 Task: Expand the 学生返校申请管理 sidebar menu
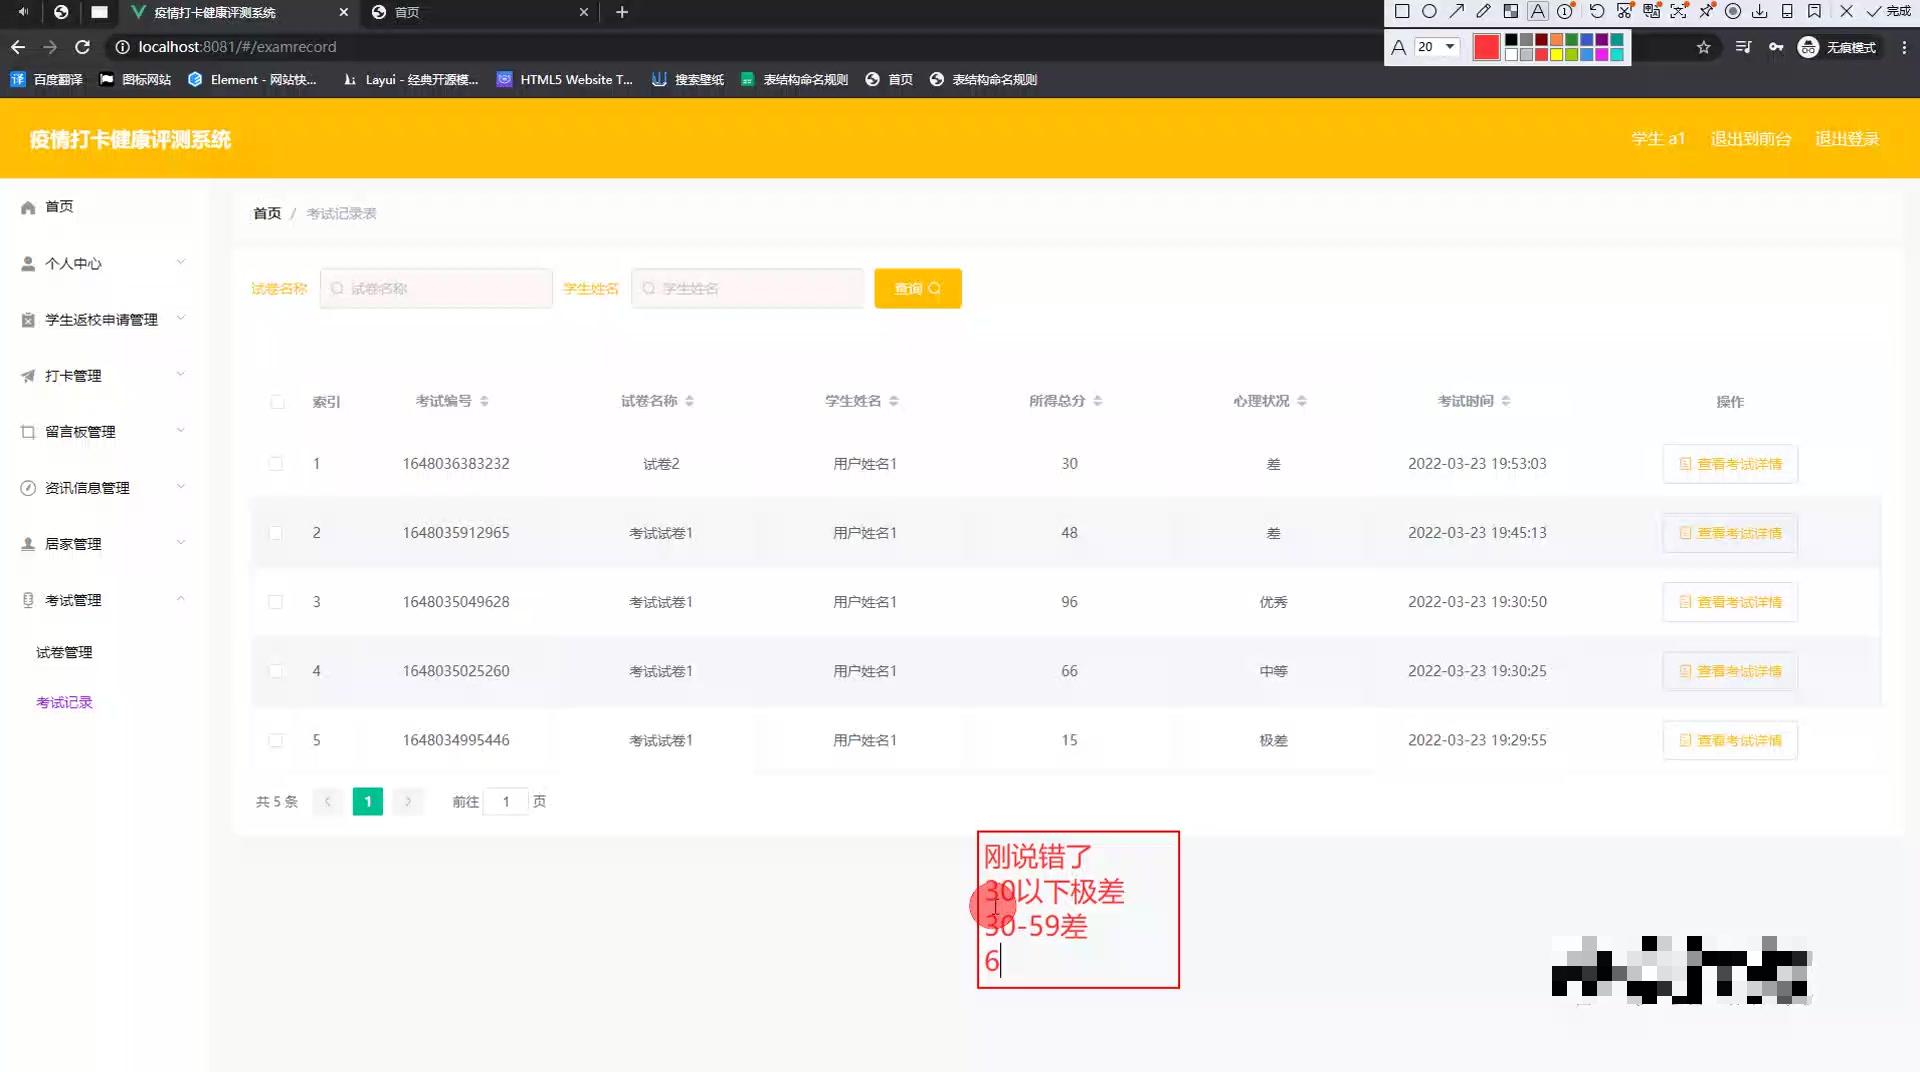click(x=104, y=319)
